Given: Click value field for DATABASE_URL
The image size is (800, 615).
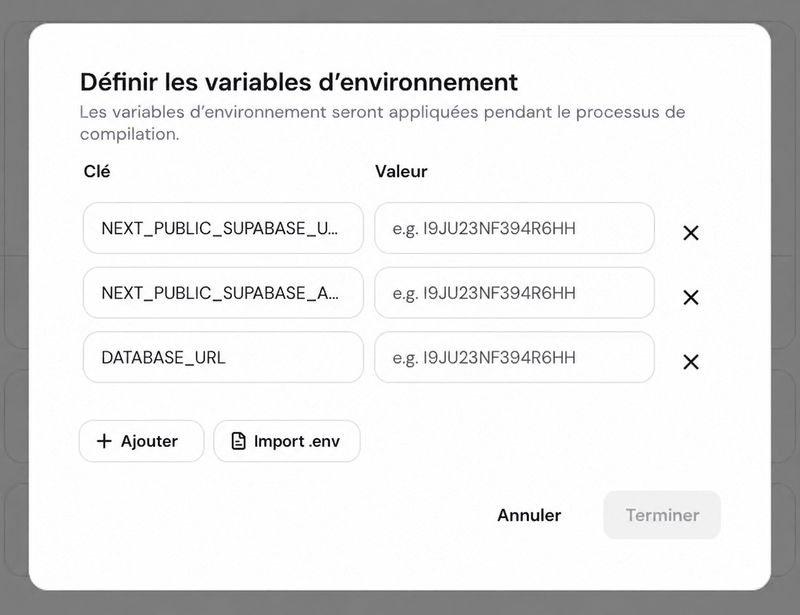Looking at the screenshot, I should [x=514, y=357].
